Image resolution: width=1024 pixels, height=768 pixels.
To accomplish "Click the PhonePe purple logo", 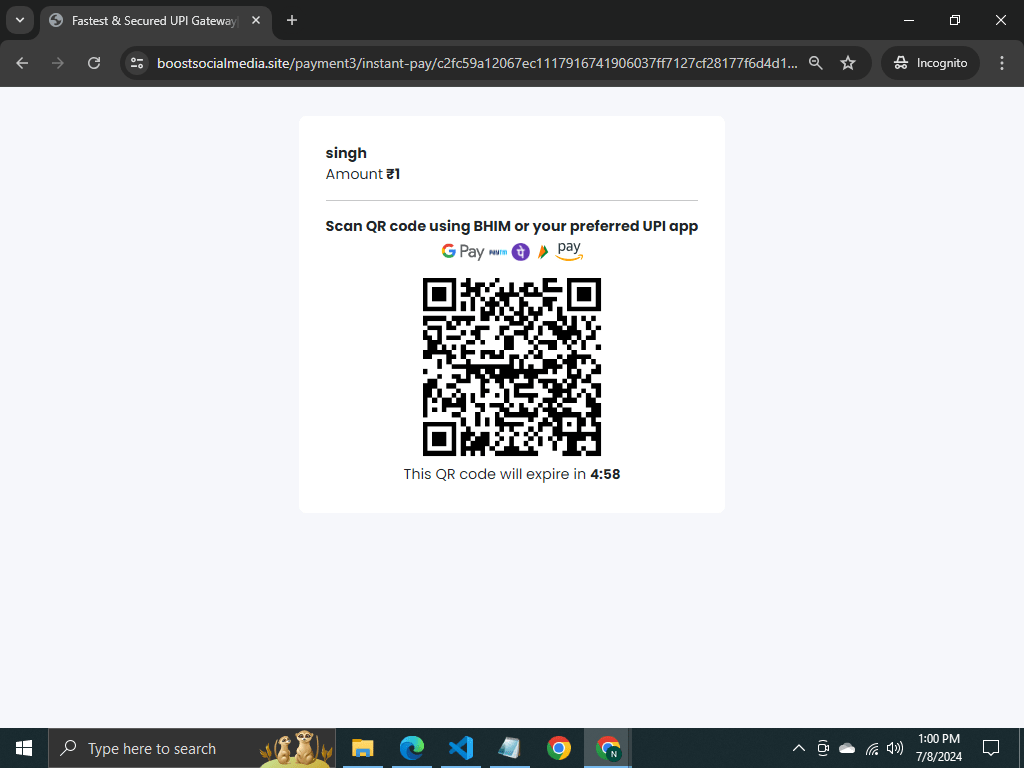I will 520,251.
